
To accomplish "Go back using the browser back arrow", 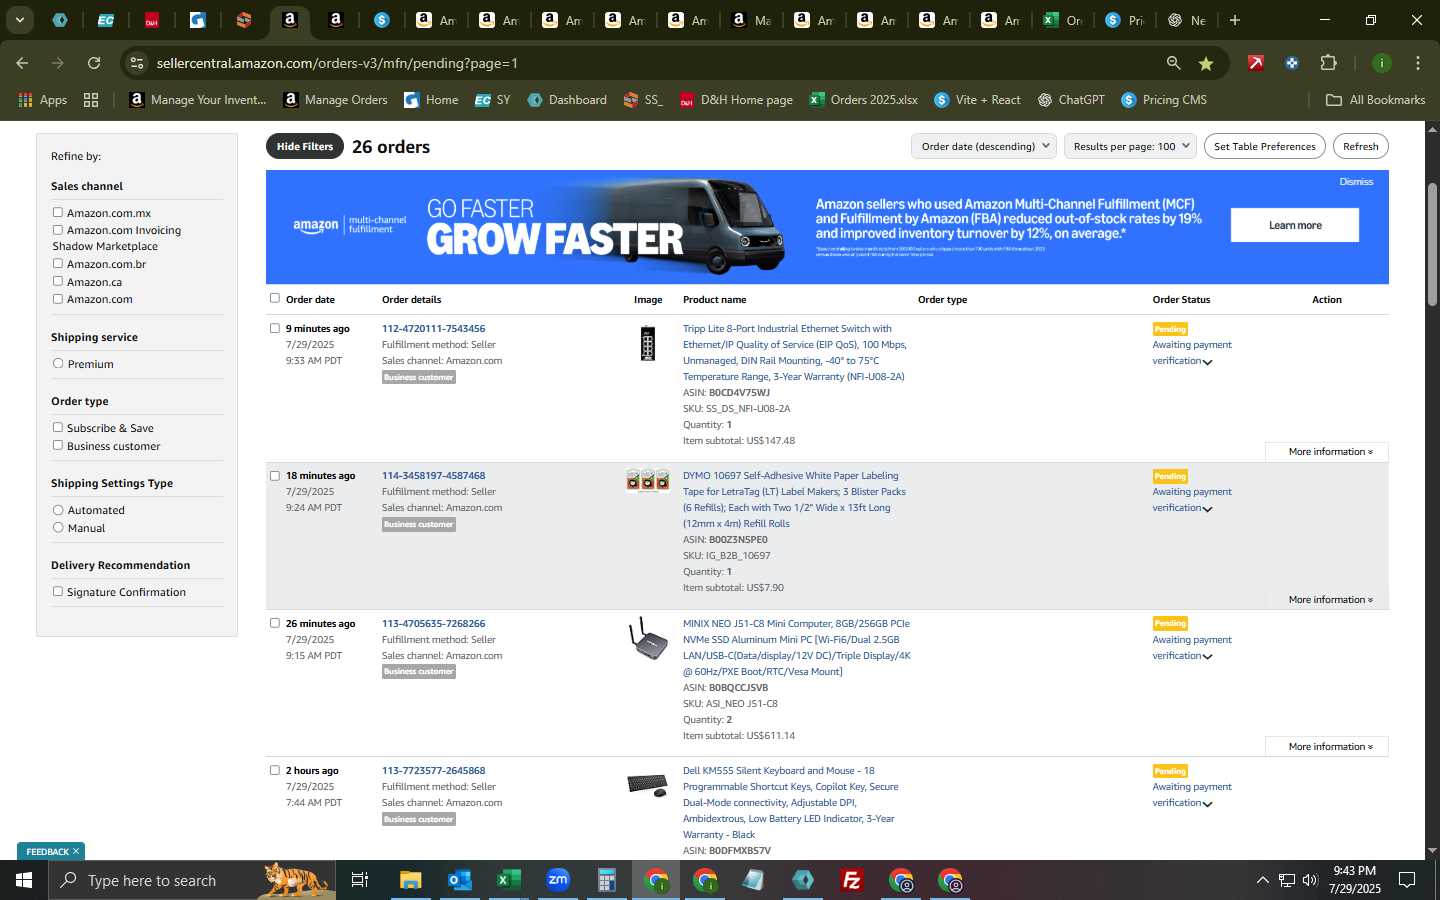I will pyautogui.click(x=22, y=63).
